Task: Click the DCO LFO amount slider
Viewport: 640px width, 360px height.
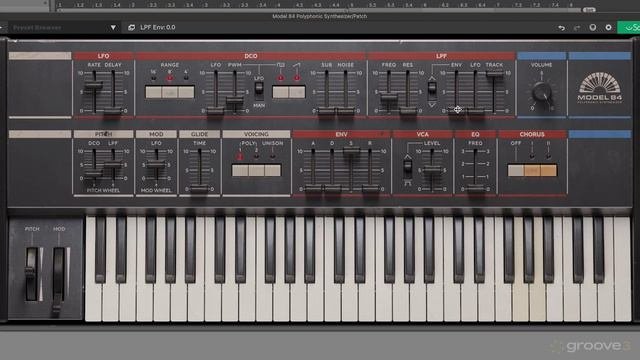Action: [215, 111]
